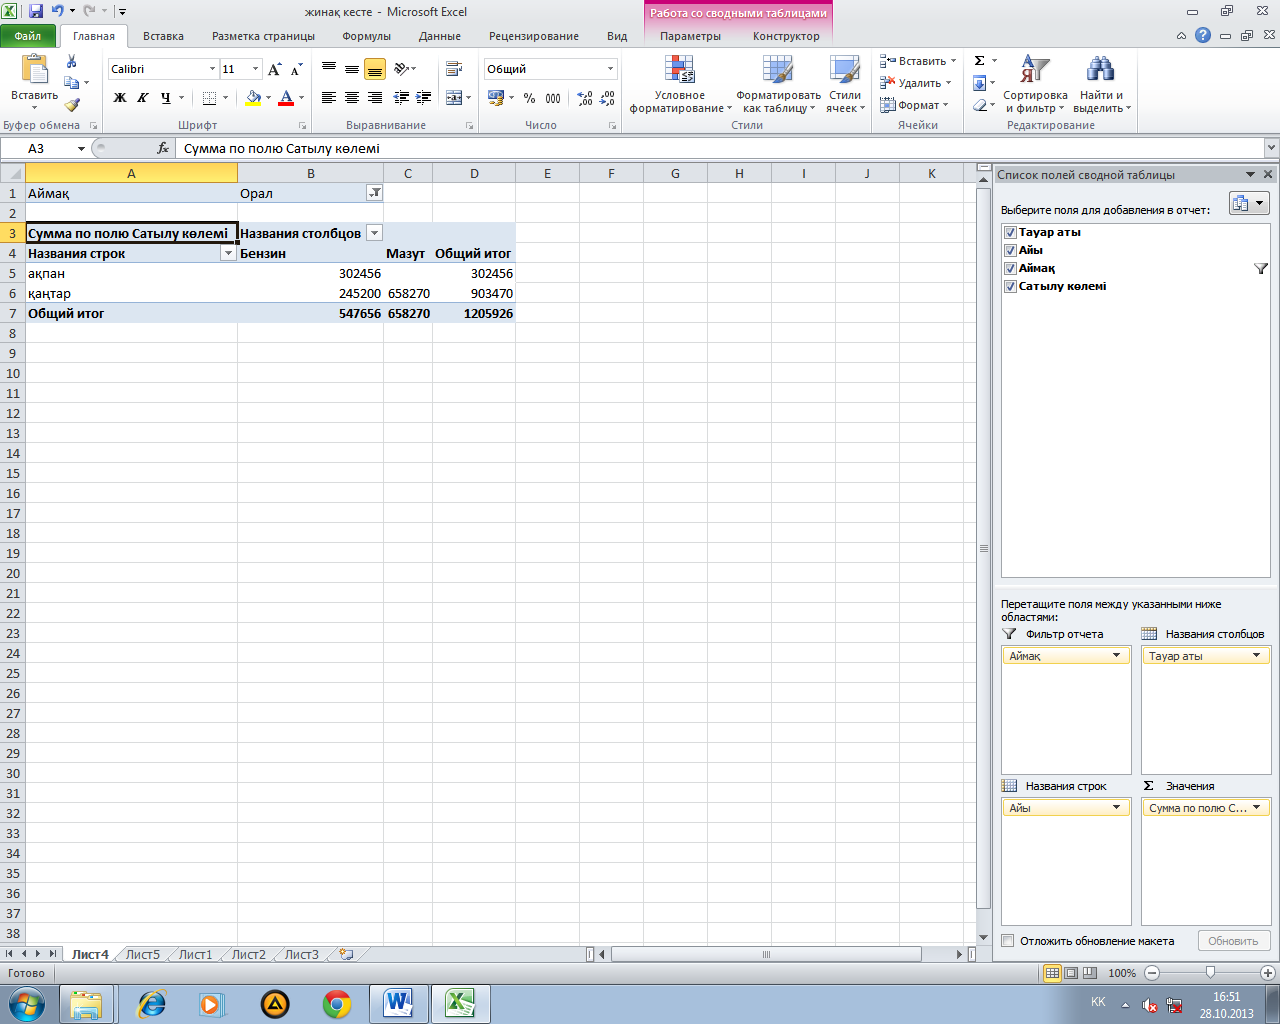Image resolution: width=1280 pixels, height=1024 pixels.
Task: Click the Name Box showing A3
Action: [45, 148]
